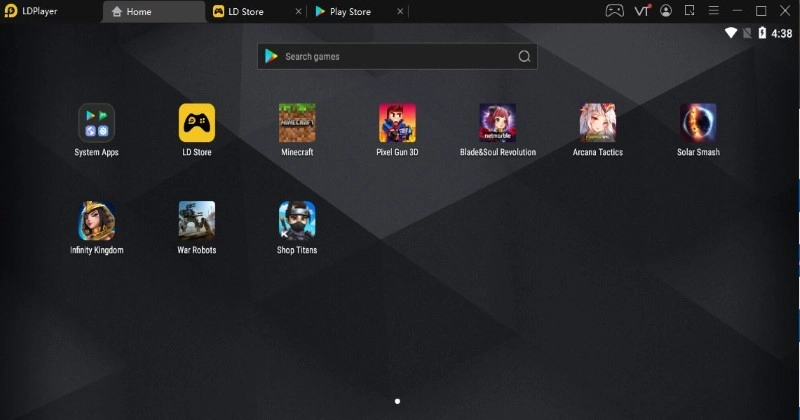Viewport: 800px width, 420px height.
Task: Click the Search games input field
Action: coord(397,57)
